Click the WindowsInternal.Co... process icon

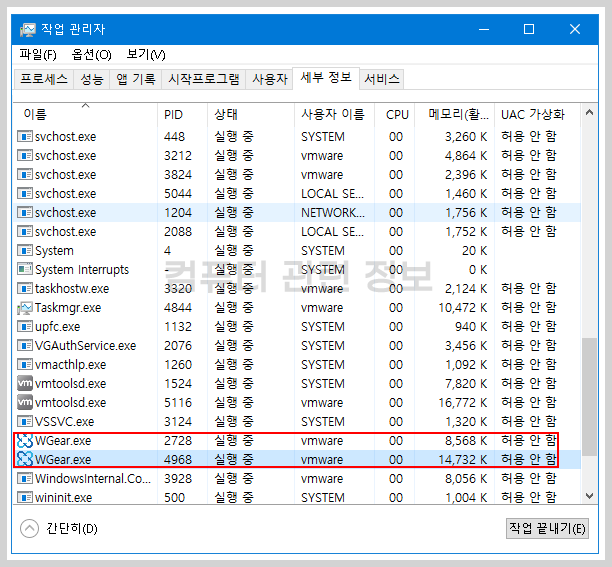(25, 478)
